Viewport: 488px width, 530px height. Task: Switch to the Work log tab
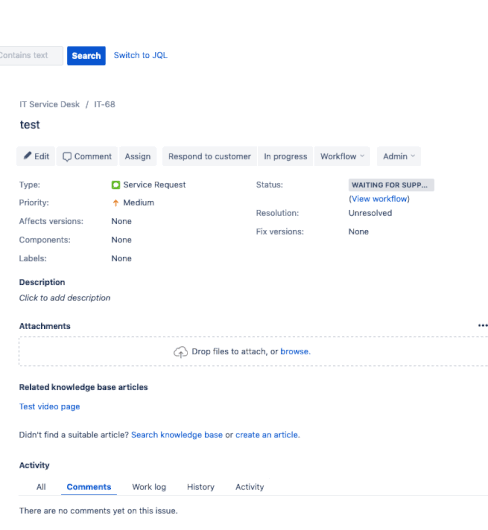coord(149,487)
